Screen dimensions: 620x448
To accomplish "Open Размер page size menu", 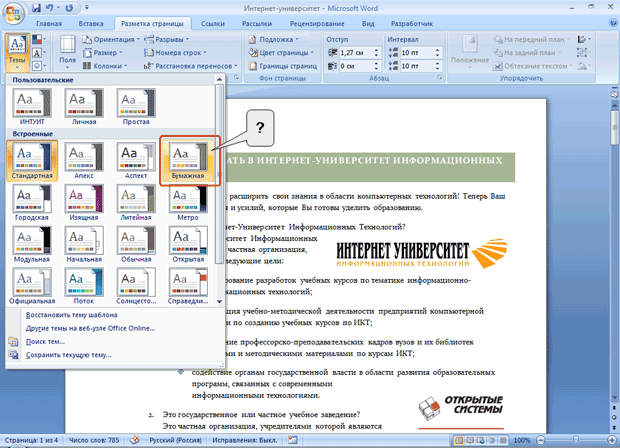I will point(103,53).
